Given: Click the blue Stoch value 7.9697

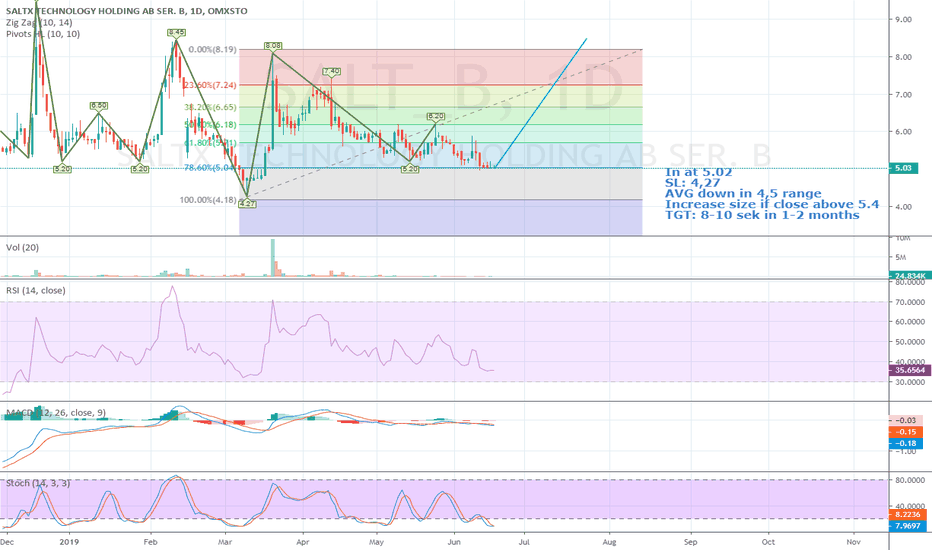Looking at the screenshot, I should click(x=906, y=526).
